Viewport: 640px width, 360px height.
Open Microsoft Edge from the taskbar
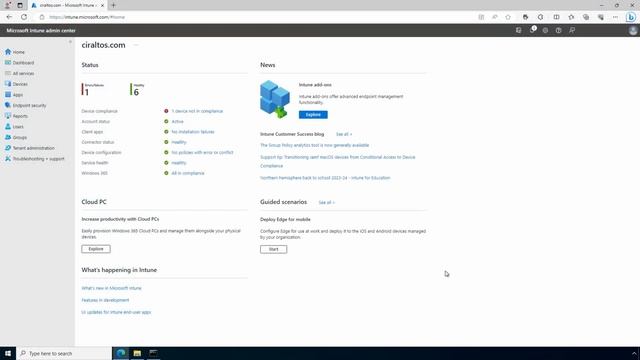click(121, 353)
